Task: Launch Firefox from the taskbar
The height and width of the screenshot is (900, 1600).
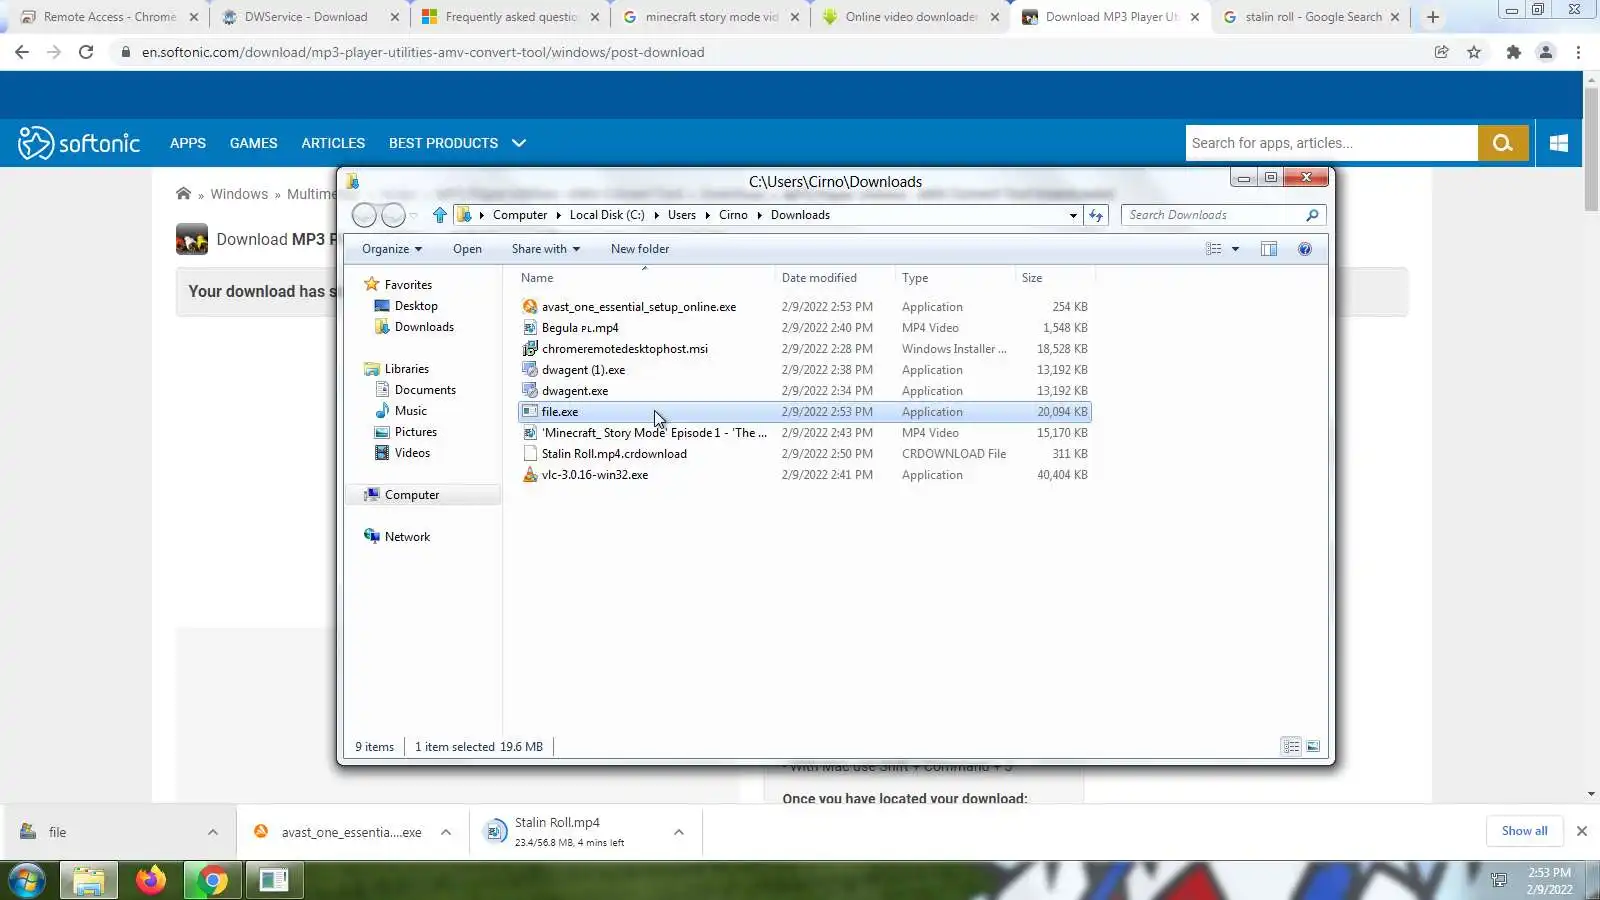Action: click(x=151, y=881)
